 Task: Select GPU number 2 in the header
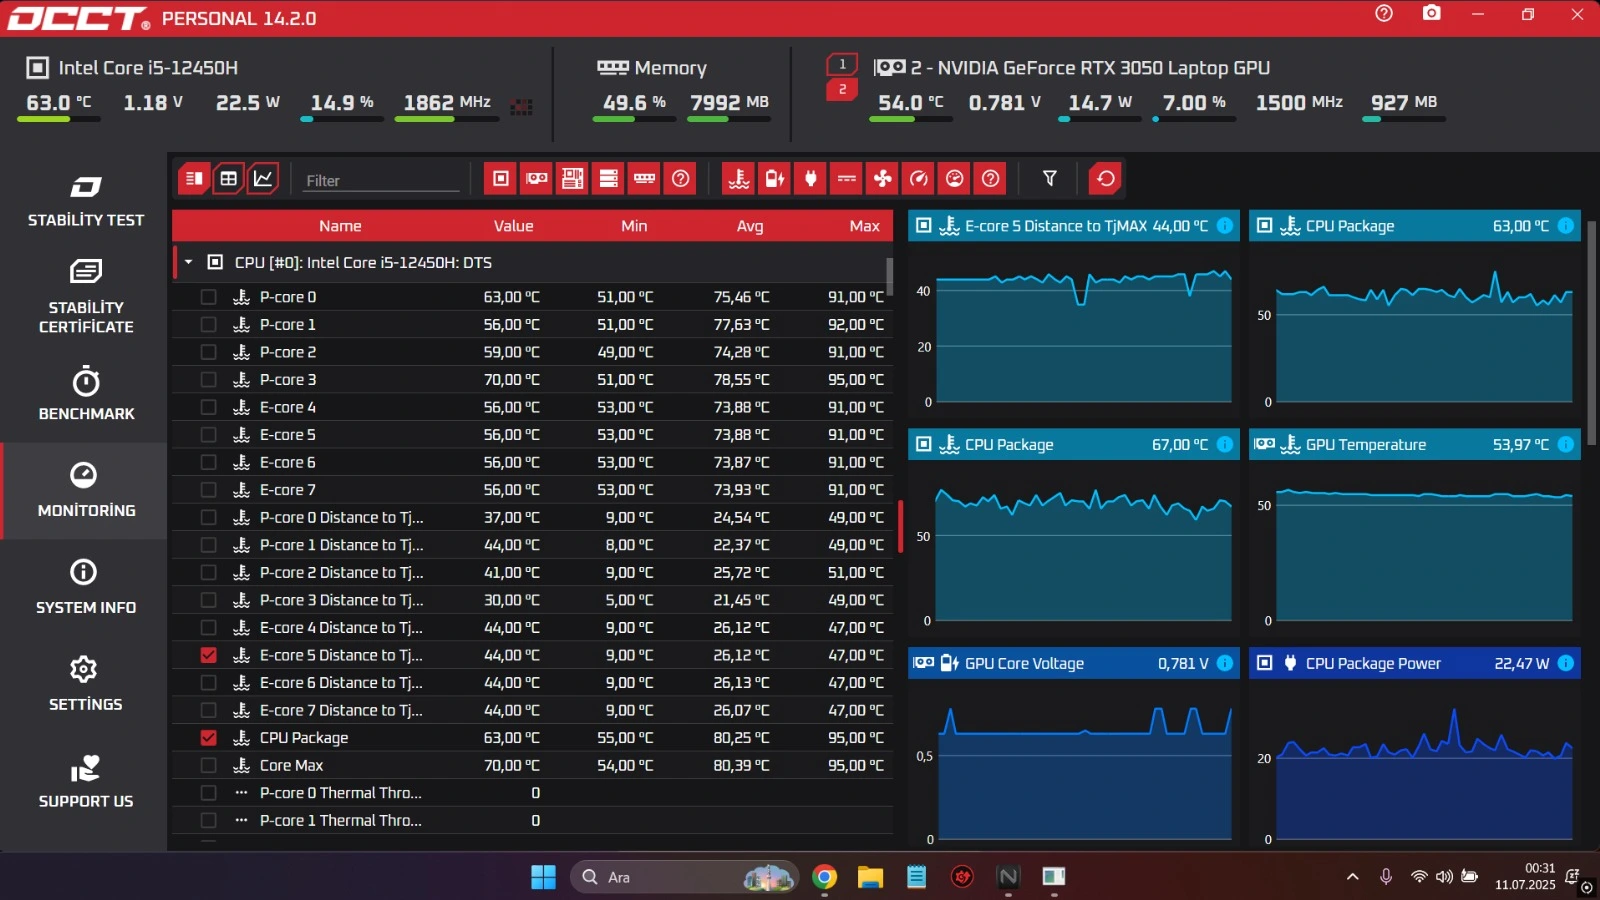click(842, 90)
